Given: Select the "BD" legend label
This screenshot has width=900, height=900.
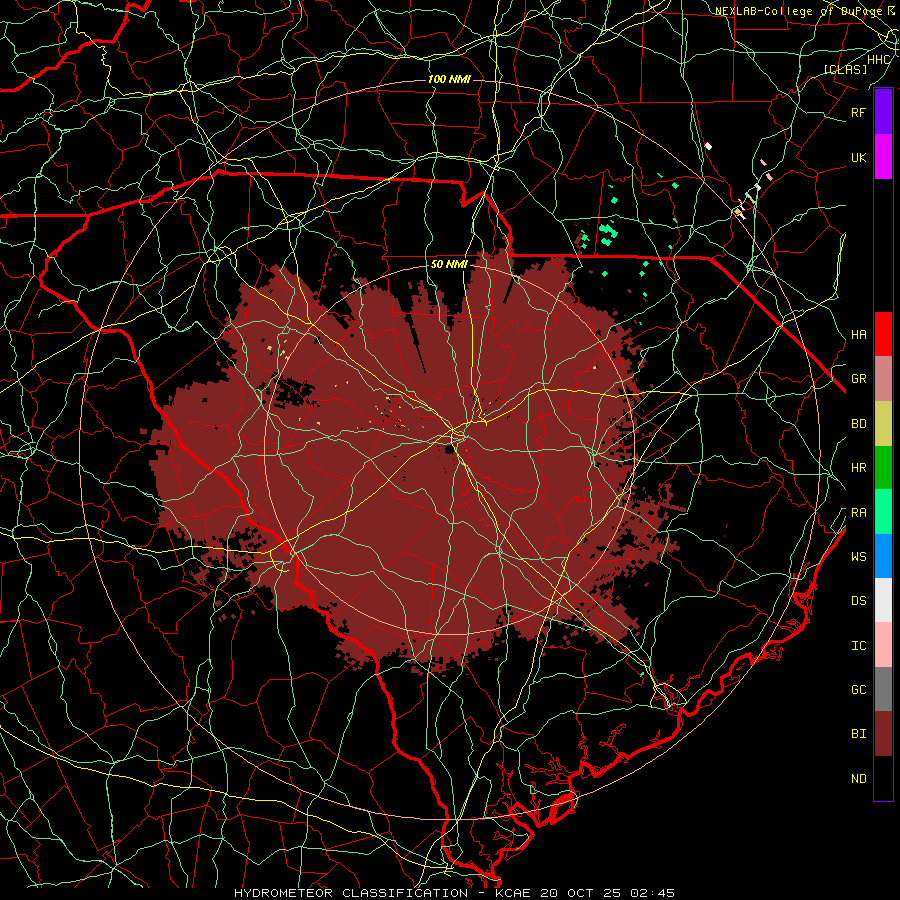Looking at the screenshot, I should pos(858,424).
